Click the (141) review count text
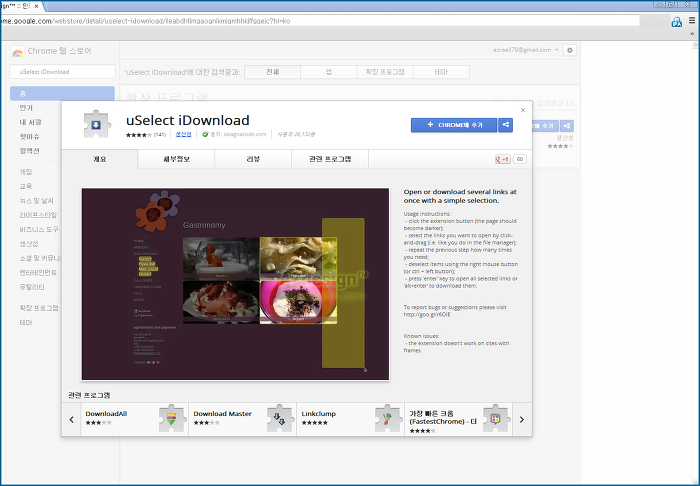Image resolution: width=700 pixels, height=486 pixels. pos(160,134)
